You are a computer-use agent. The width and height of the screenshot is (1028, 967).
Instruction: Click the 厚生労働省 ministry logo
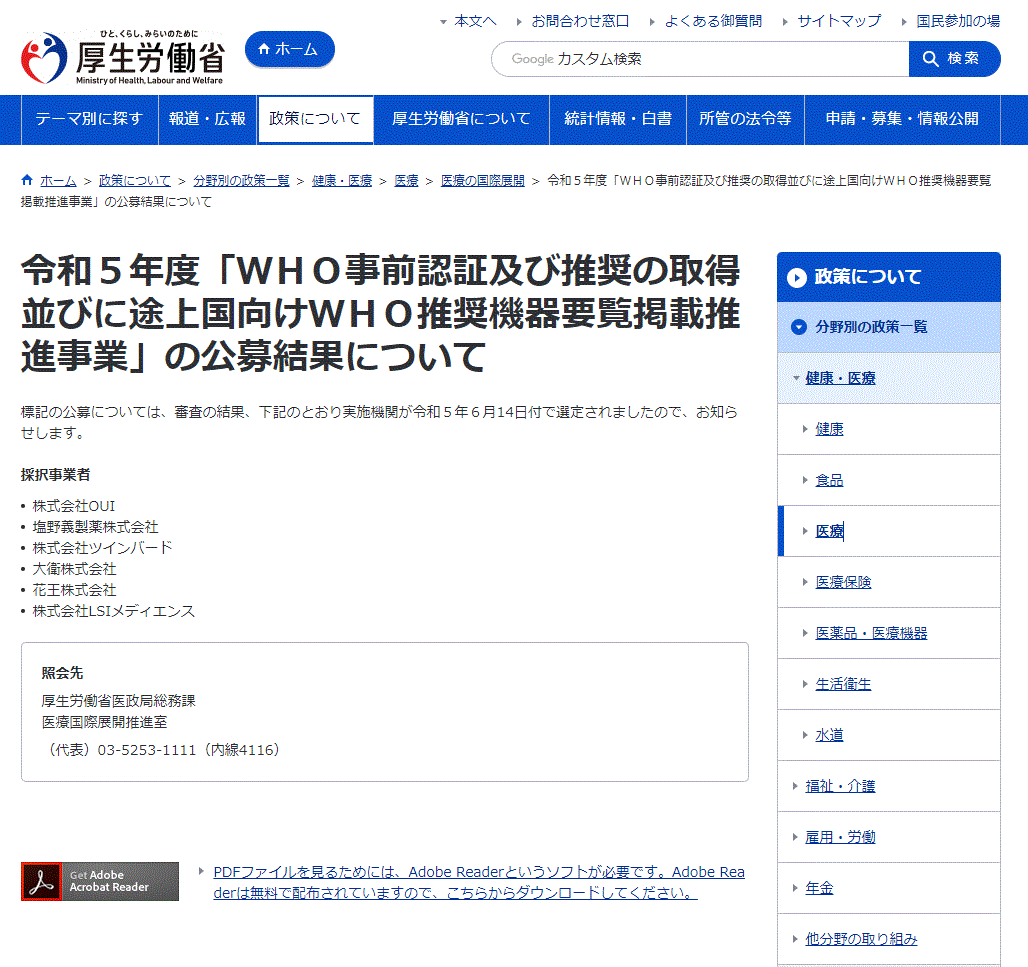[122, 58]
